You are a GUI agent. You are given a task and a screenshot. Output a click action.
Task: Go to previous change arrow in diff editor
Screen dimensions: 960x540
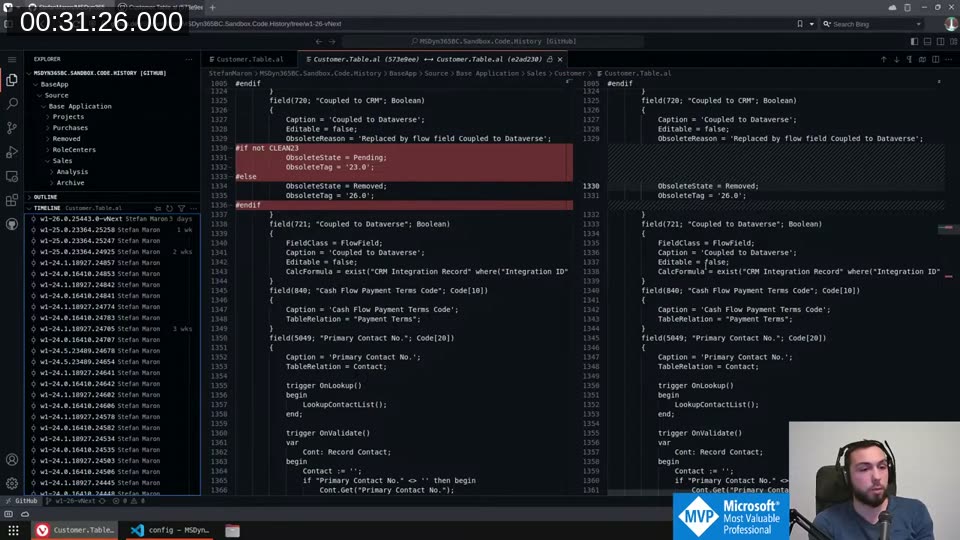tap(883, 59)
